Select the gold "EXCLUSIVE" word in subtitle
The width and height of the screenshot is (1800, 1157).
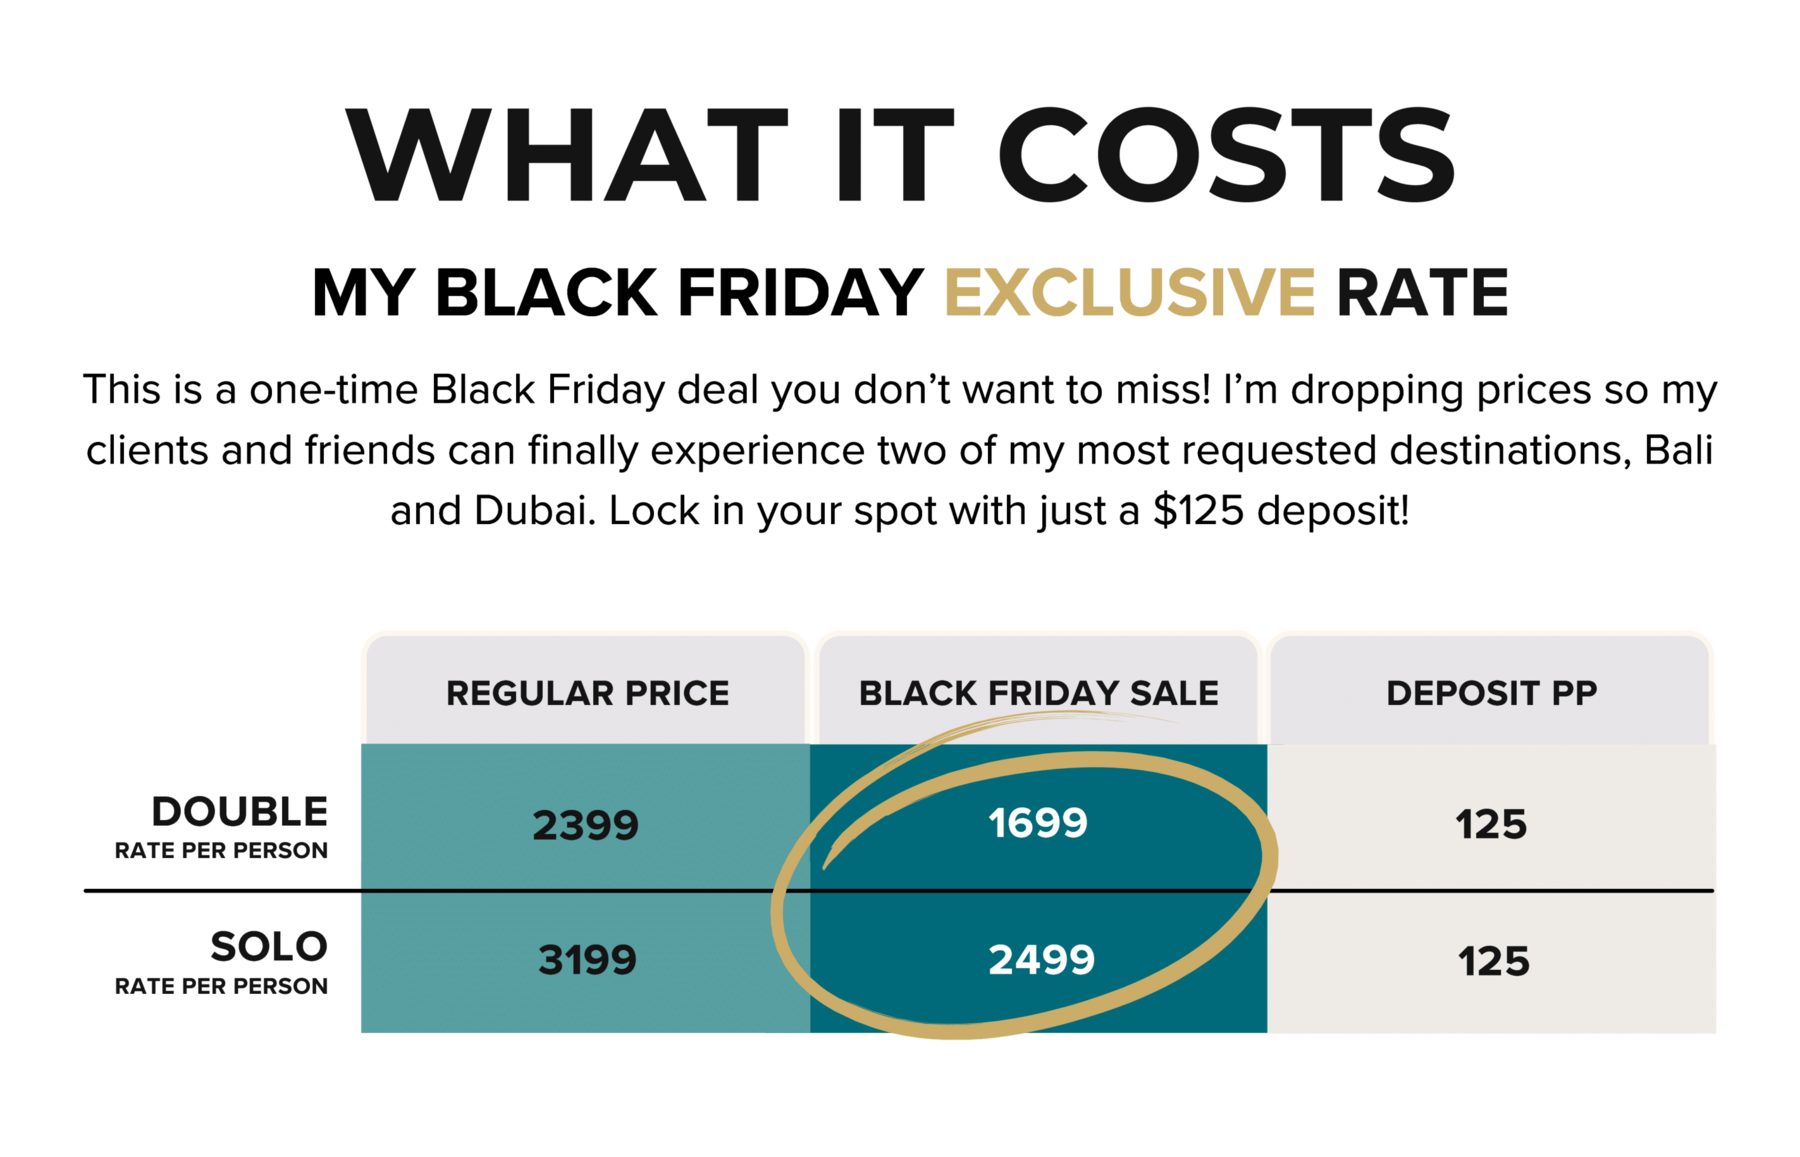1129,293
